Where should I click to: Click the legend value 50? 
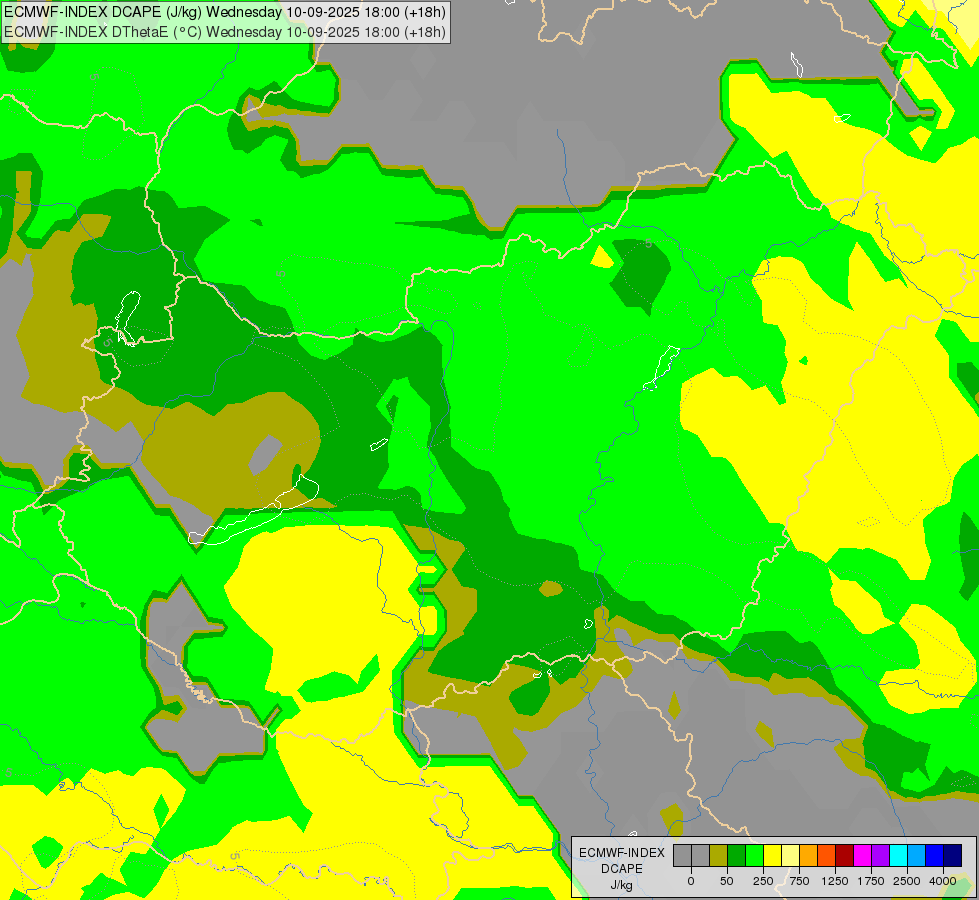727,881
